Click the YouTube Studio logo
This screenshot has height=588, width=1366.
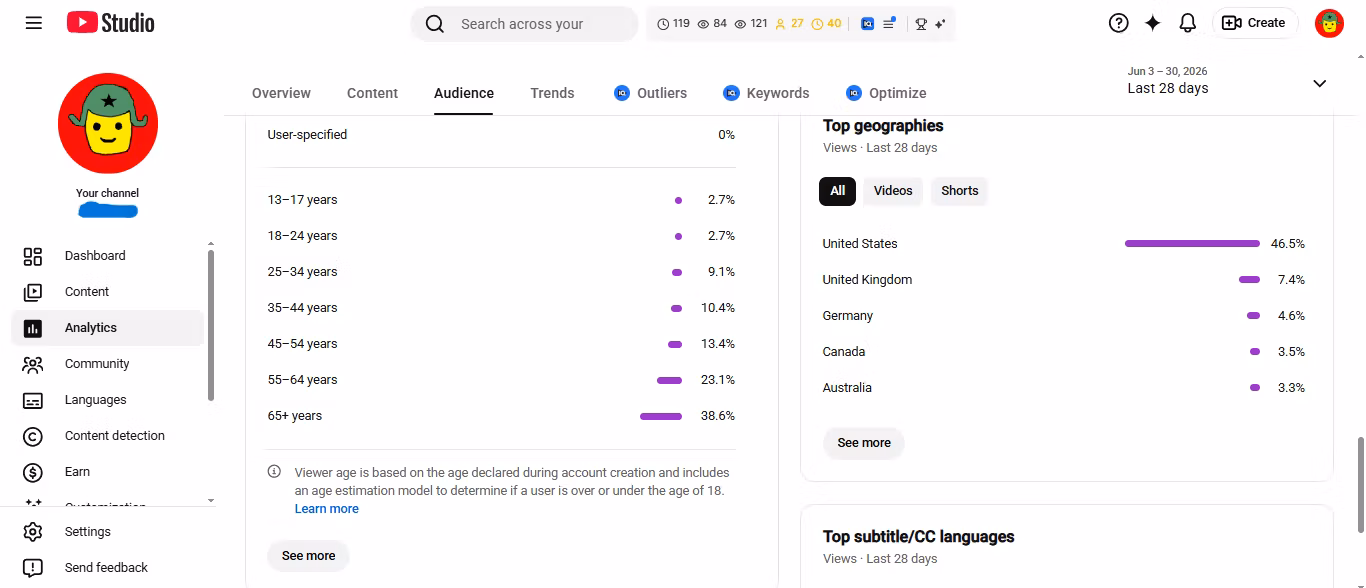point(111,23)
